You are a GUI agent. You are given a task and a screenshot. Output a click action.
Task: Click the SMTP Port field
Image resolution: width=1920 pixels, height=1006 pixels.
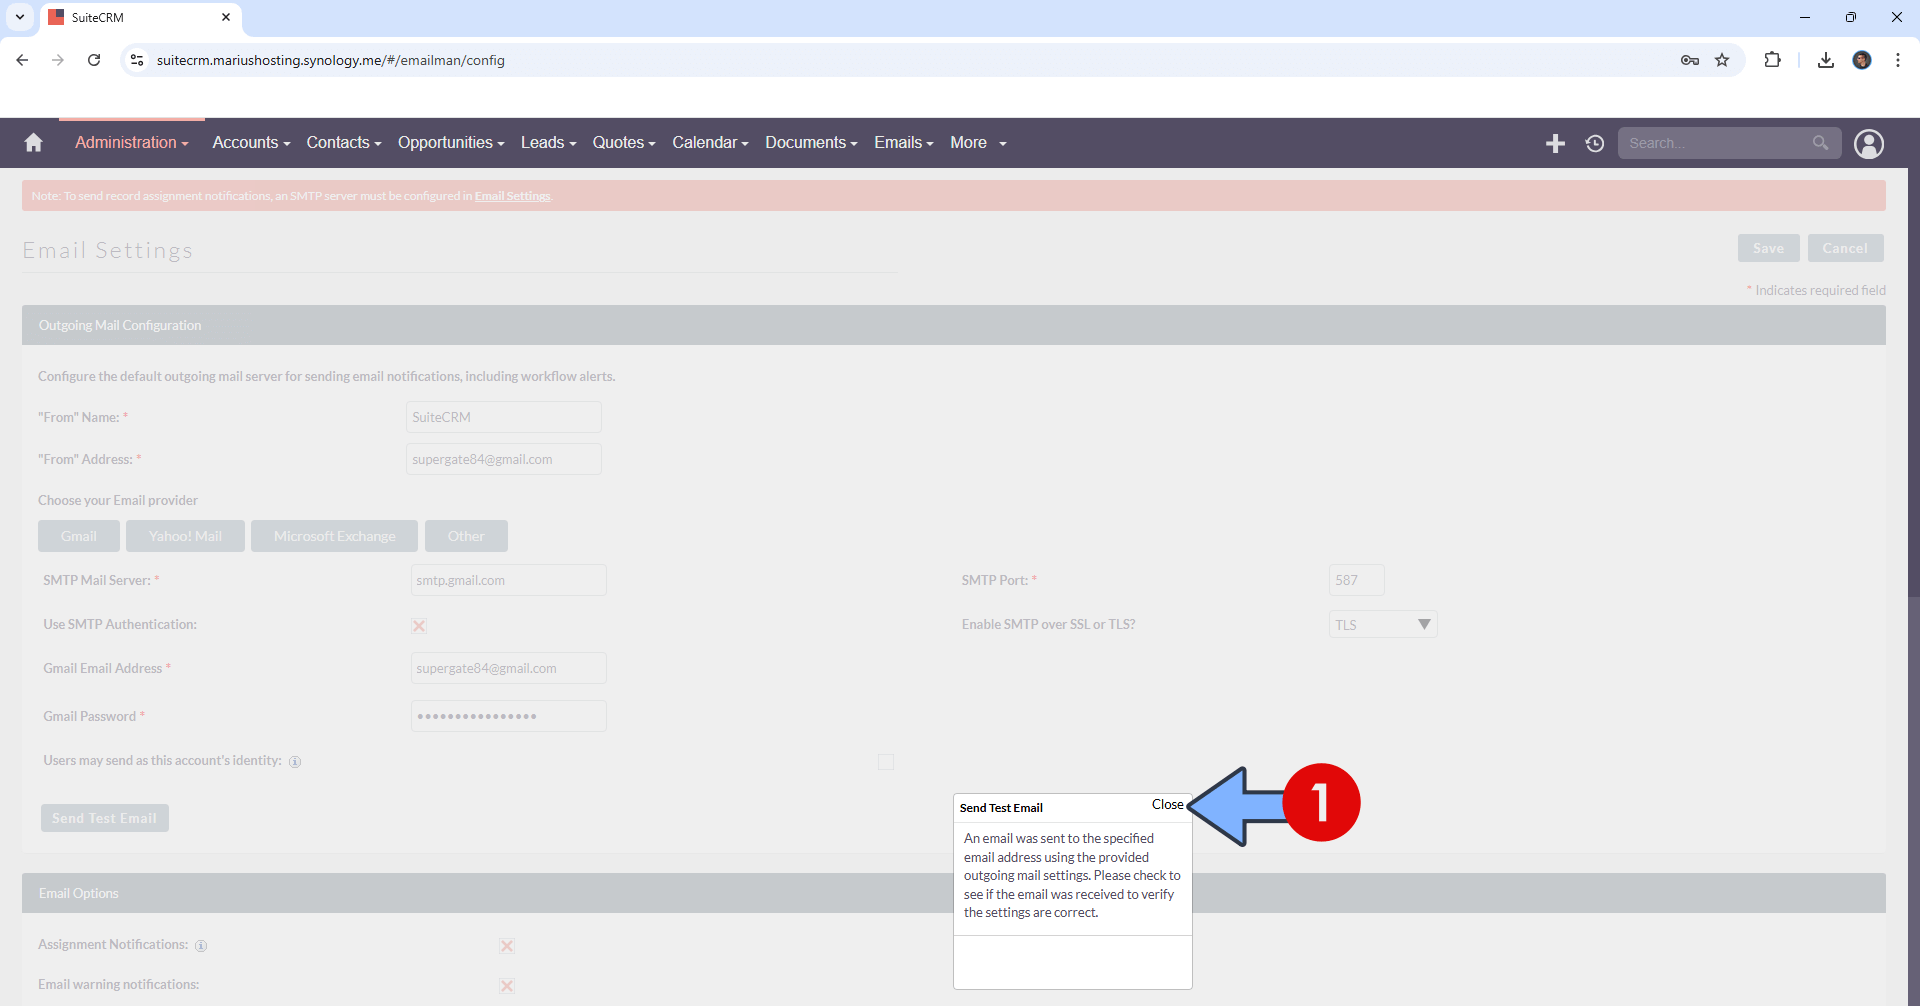click(x=1357, y=580)
